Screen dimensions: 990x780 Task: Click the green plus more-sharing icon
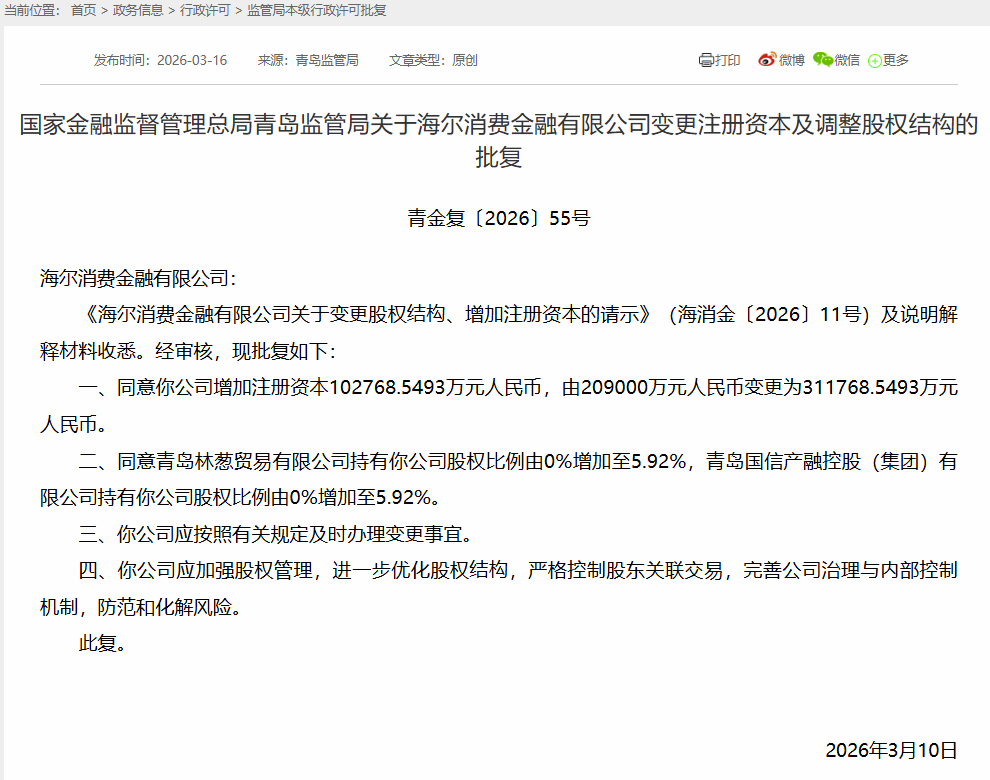pyautogui.click(x=875, y=61)
